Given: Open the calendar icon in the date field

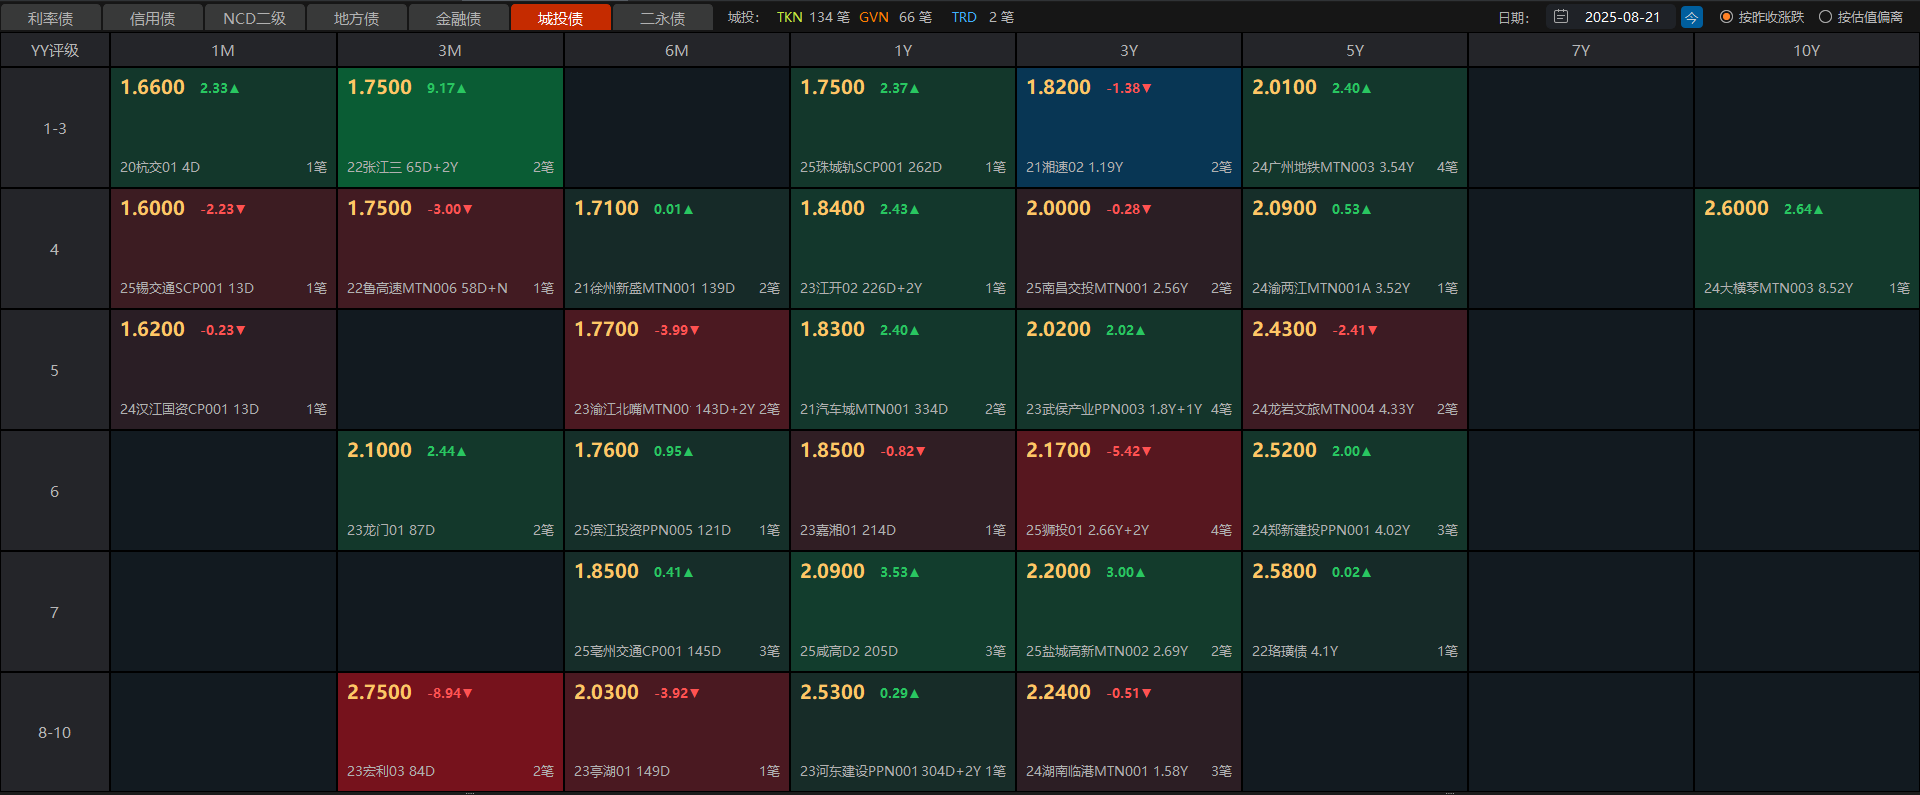Looking at the screenshot, I should pos(1560,17).
